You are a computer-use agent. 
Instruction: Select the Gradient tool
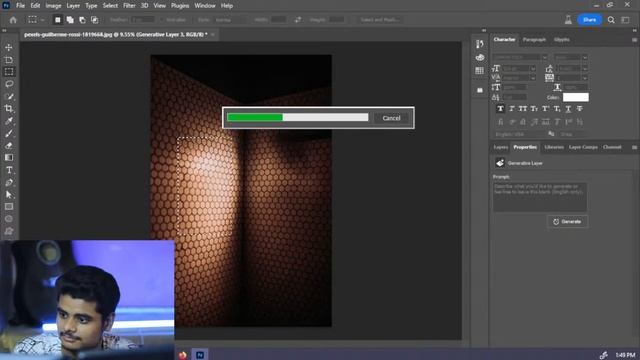(9, 158)
